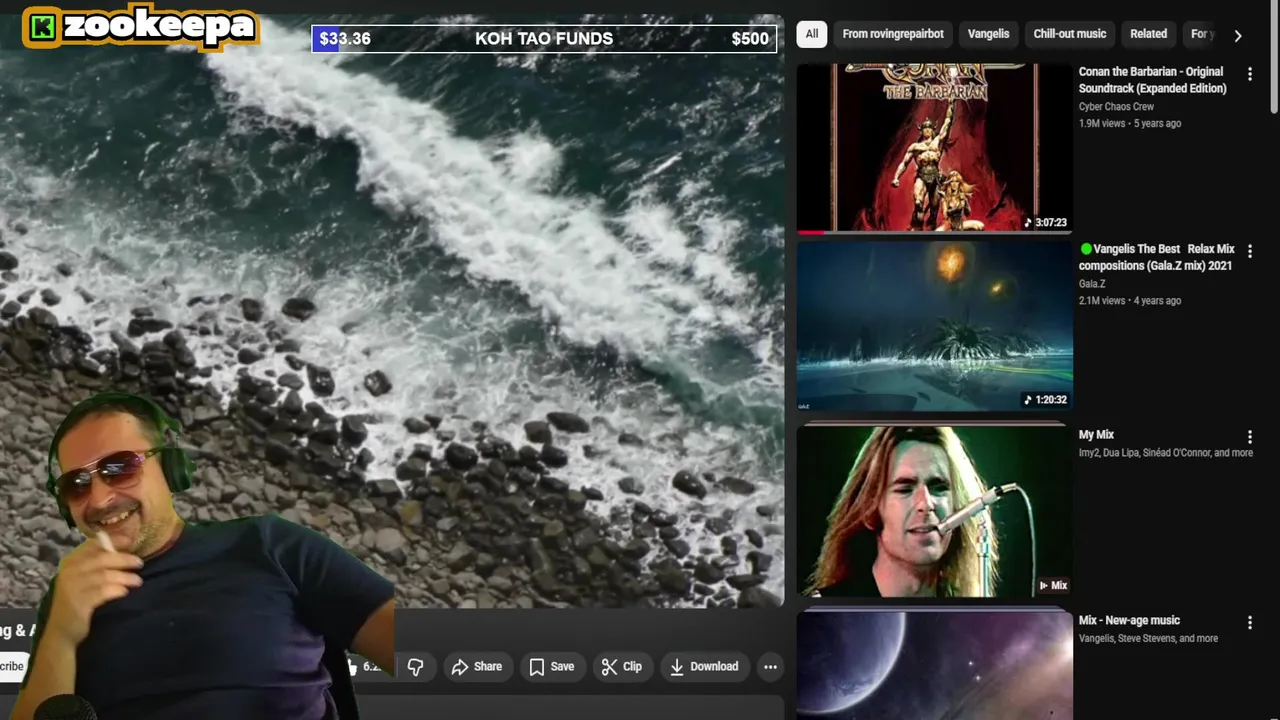Viewport: 1280px width, 720px height.
Task: Select the All filter chip
Action: [812, 34]
